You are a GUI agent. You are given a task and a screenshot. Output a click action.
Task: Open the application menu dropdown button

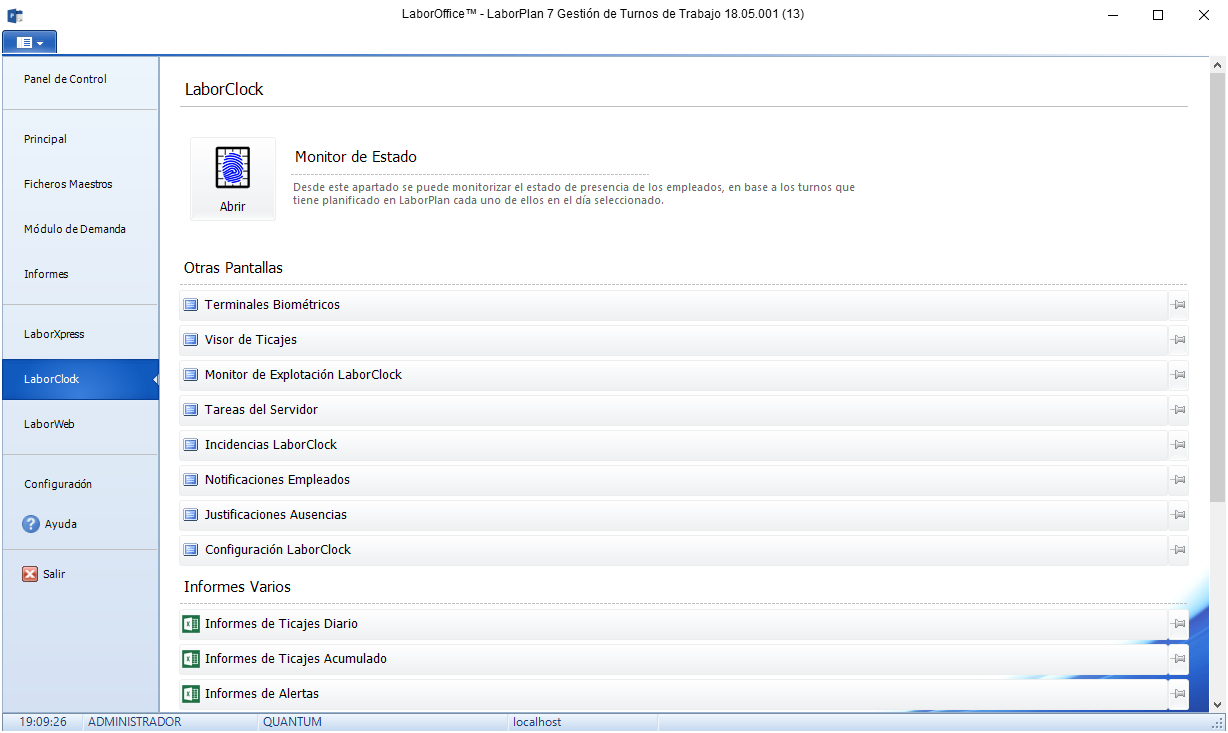point(30,43)
